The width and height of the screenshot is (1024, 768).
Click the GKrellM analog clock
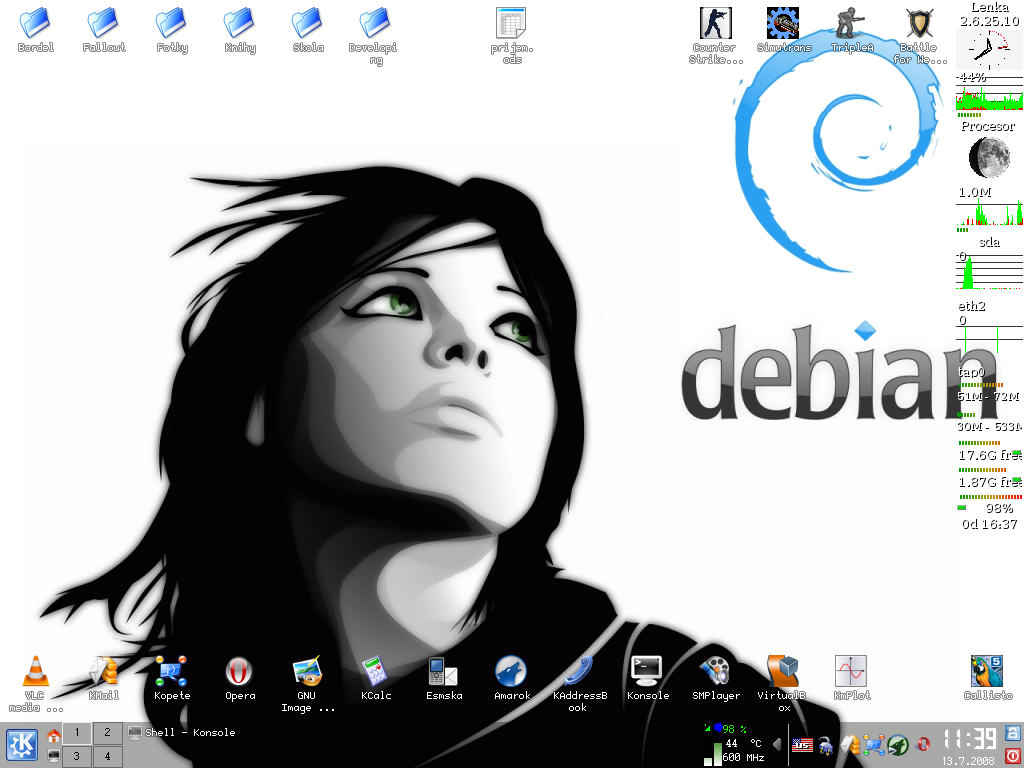click(x=989, y=50)
